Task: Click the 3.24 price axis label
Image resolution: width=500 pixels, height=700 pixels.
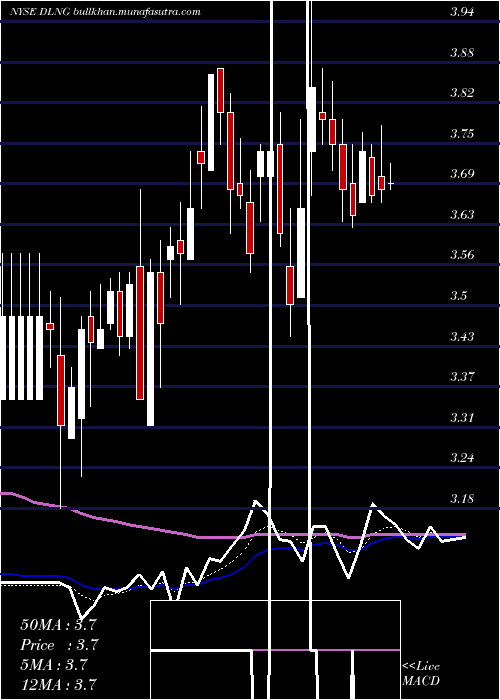Action: (462, 458)
